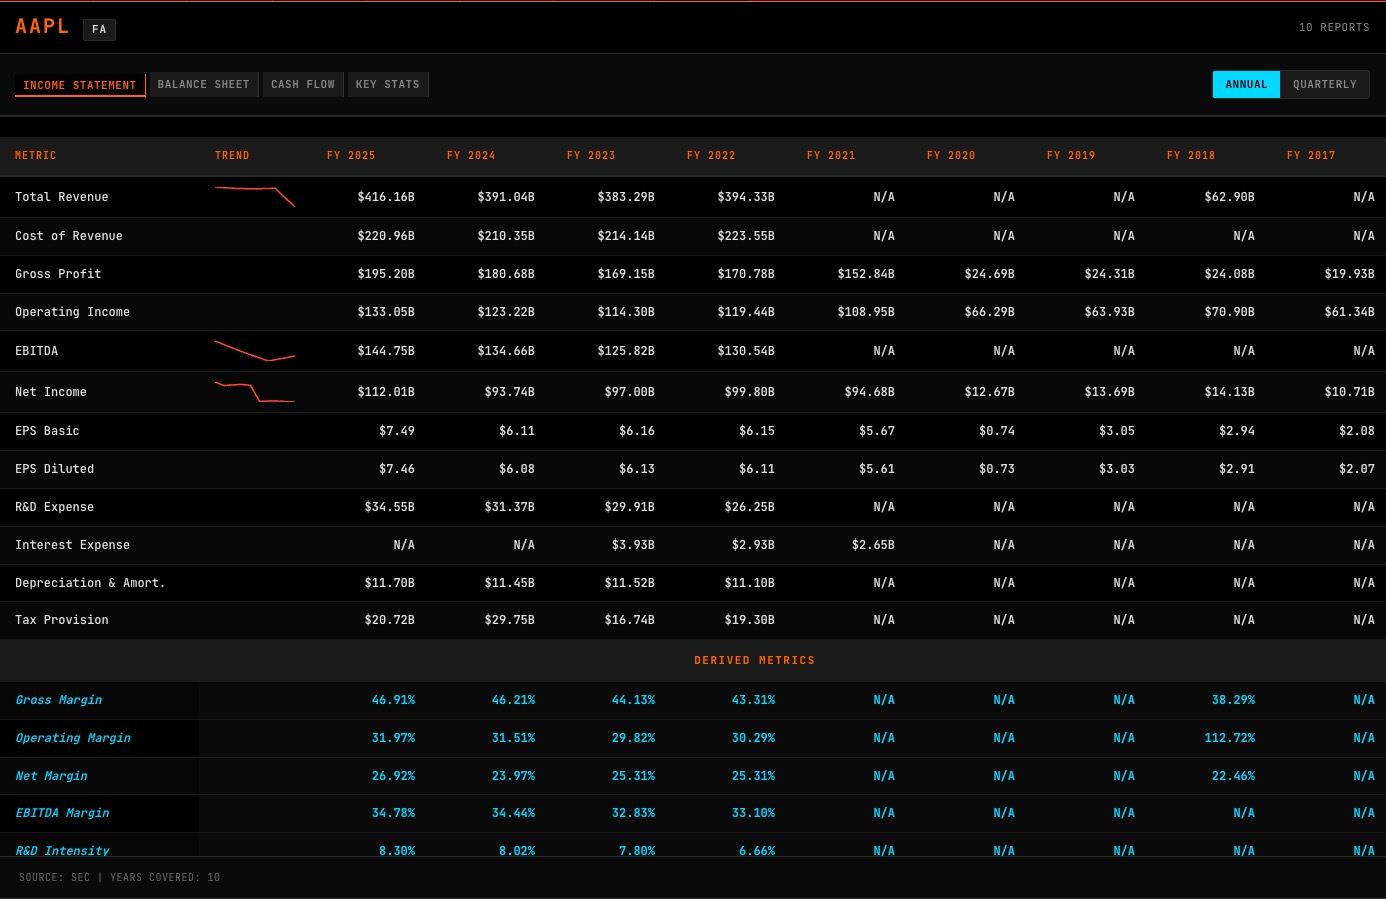Click the TREND column header
This screenshot has height=899, width=1386.
[x=232, y=156]
